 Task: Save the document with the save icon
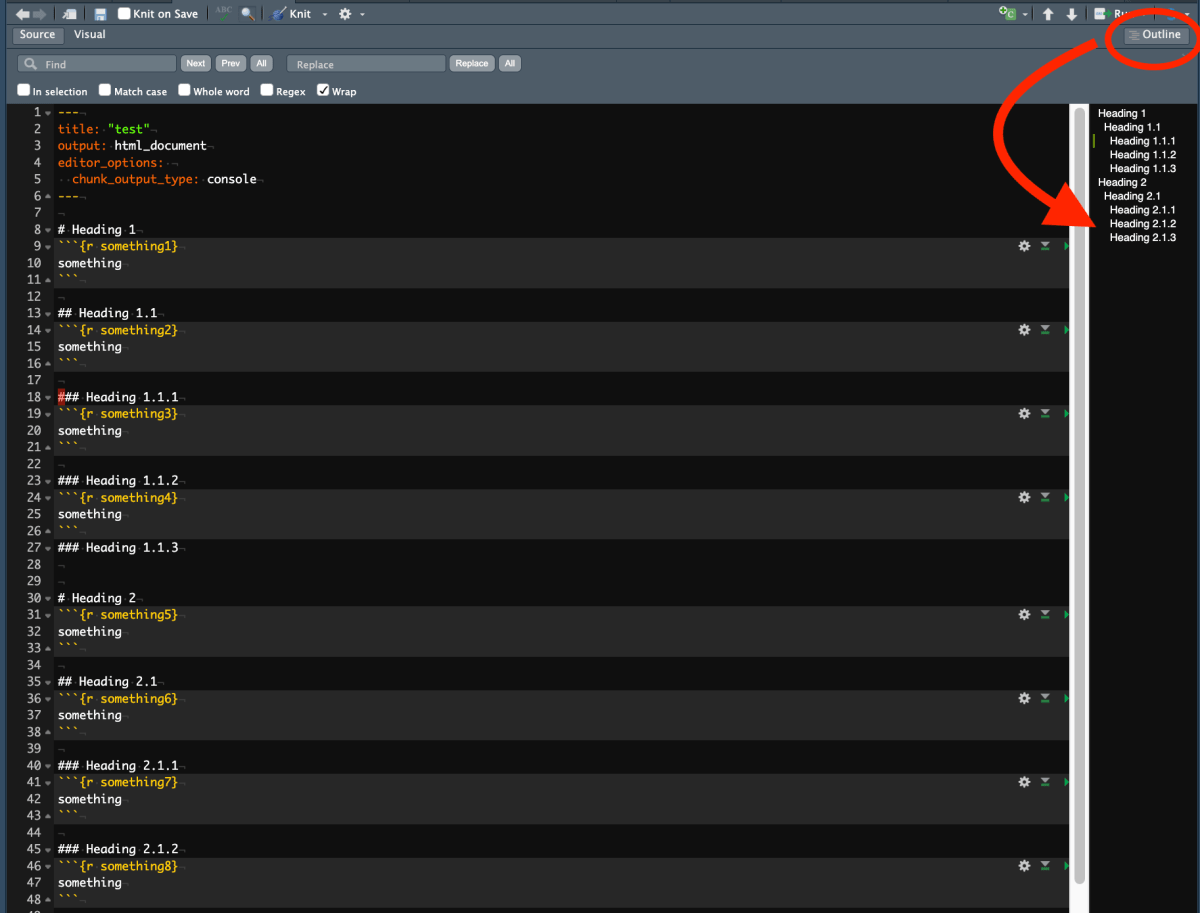click(x=99, y=13)
